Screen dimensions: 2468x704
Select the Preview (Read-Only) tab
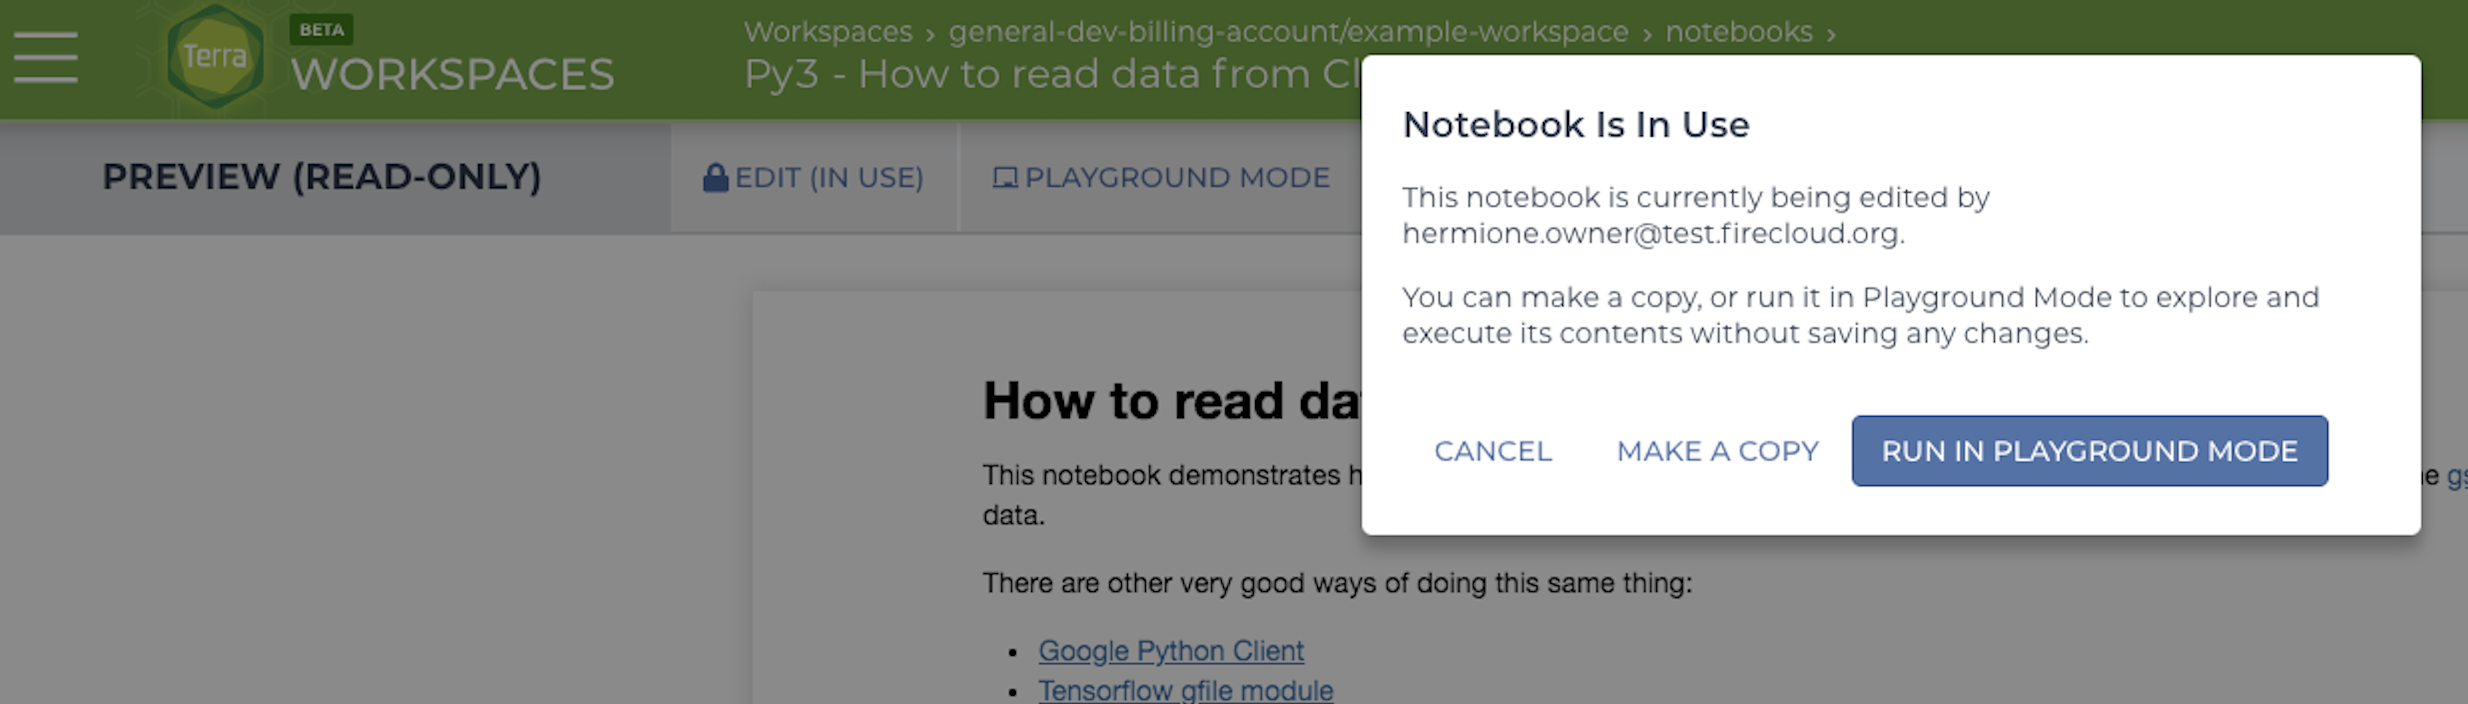tap(322, 177)
